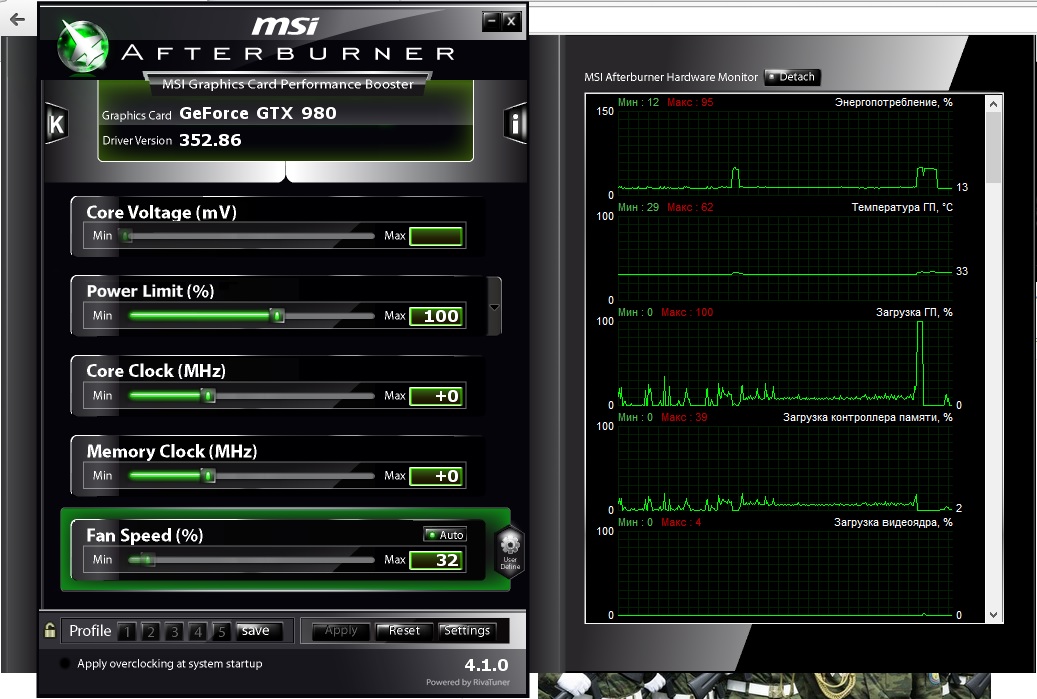The width and height of the screenshot is (1037, 699).
Task: Adjust the Core Voltage slider handle
Action: tap(125, 235)
